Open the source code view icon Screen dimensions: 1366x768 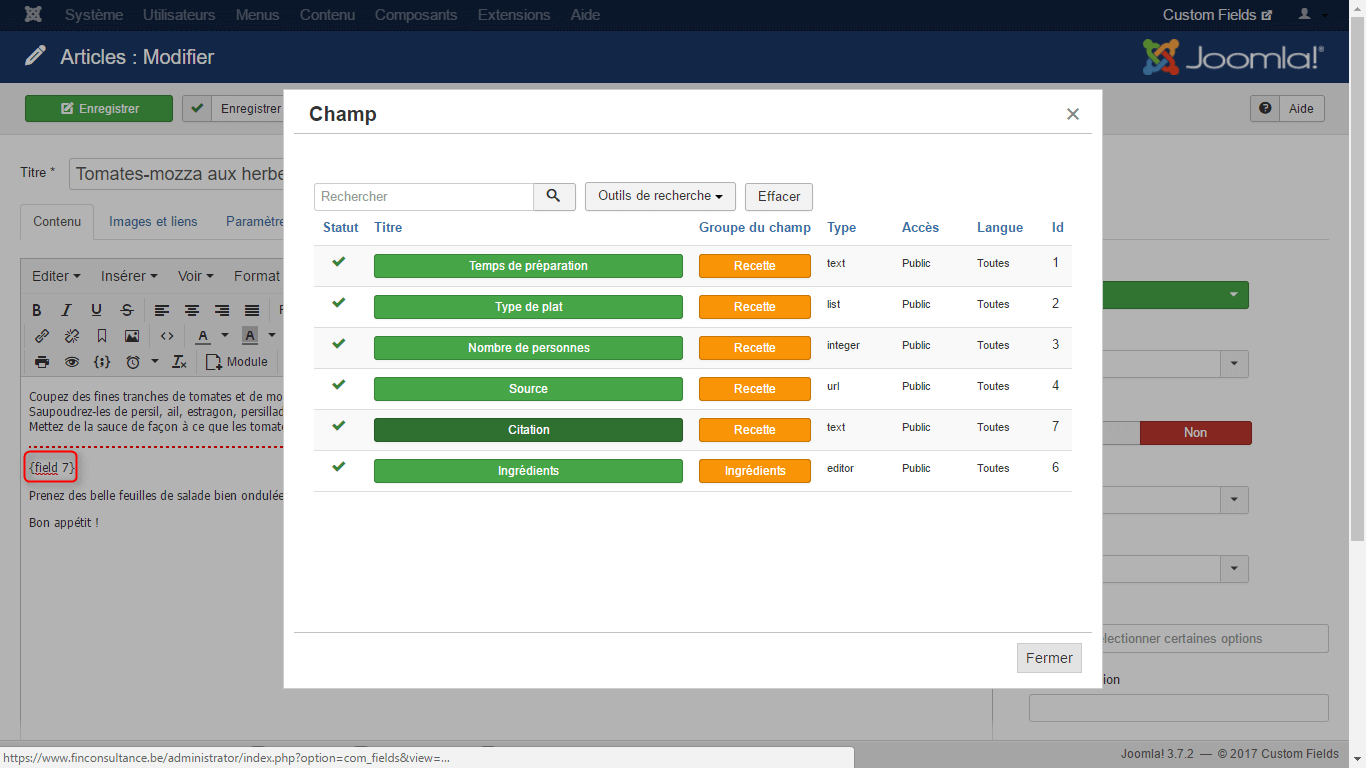[167, 336]
